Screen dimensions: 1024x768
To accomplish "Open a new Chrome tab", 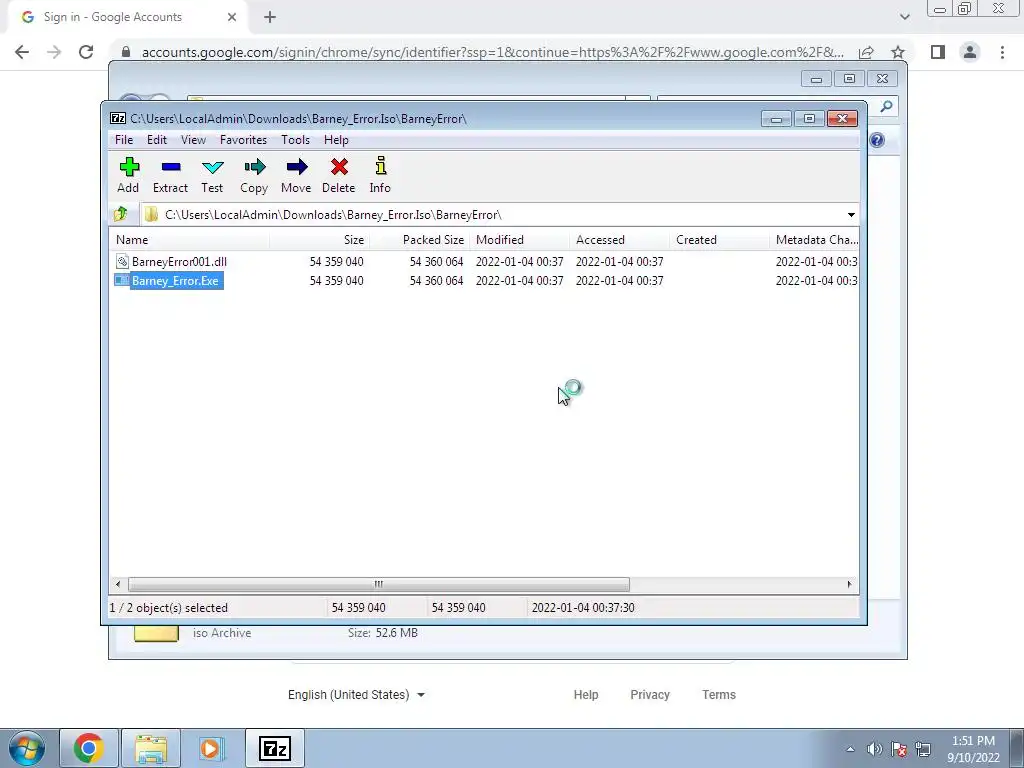I will point(270,17).
